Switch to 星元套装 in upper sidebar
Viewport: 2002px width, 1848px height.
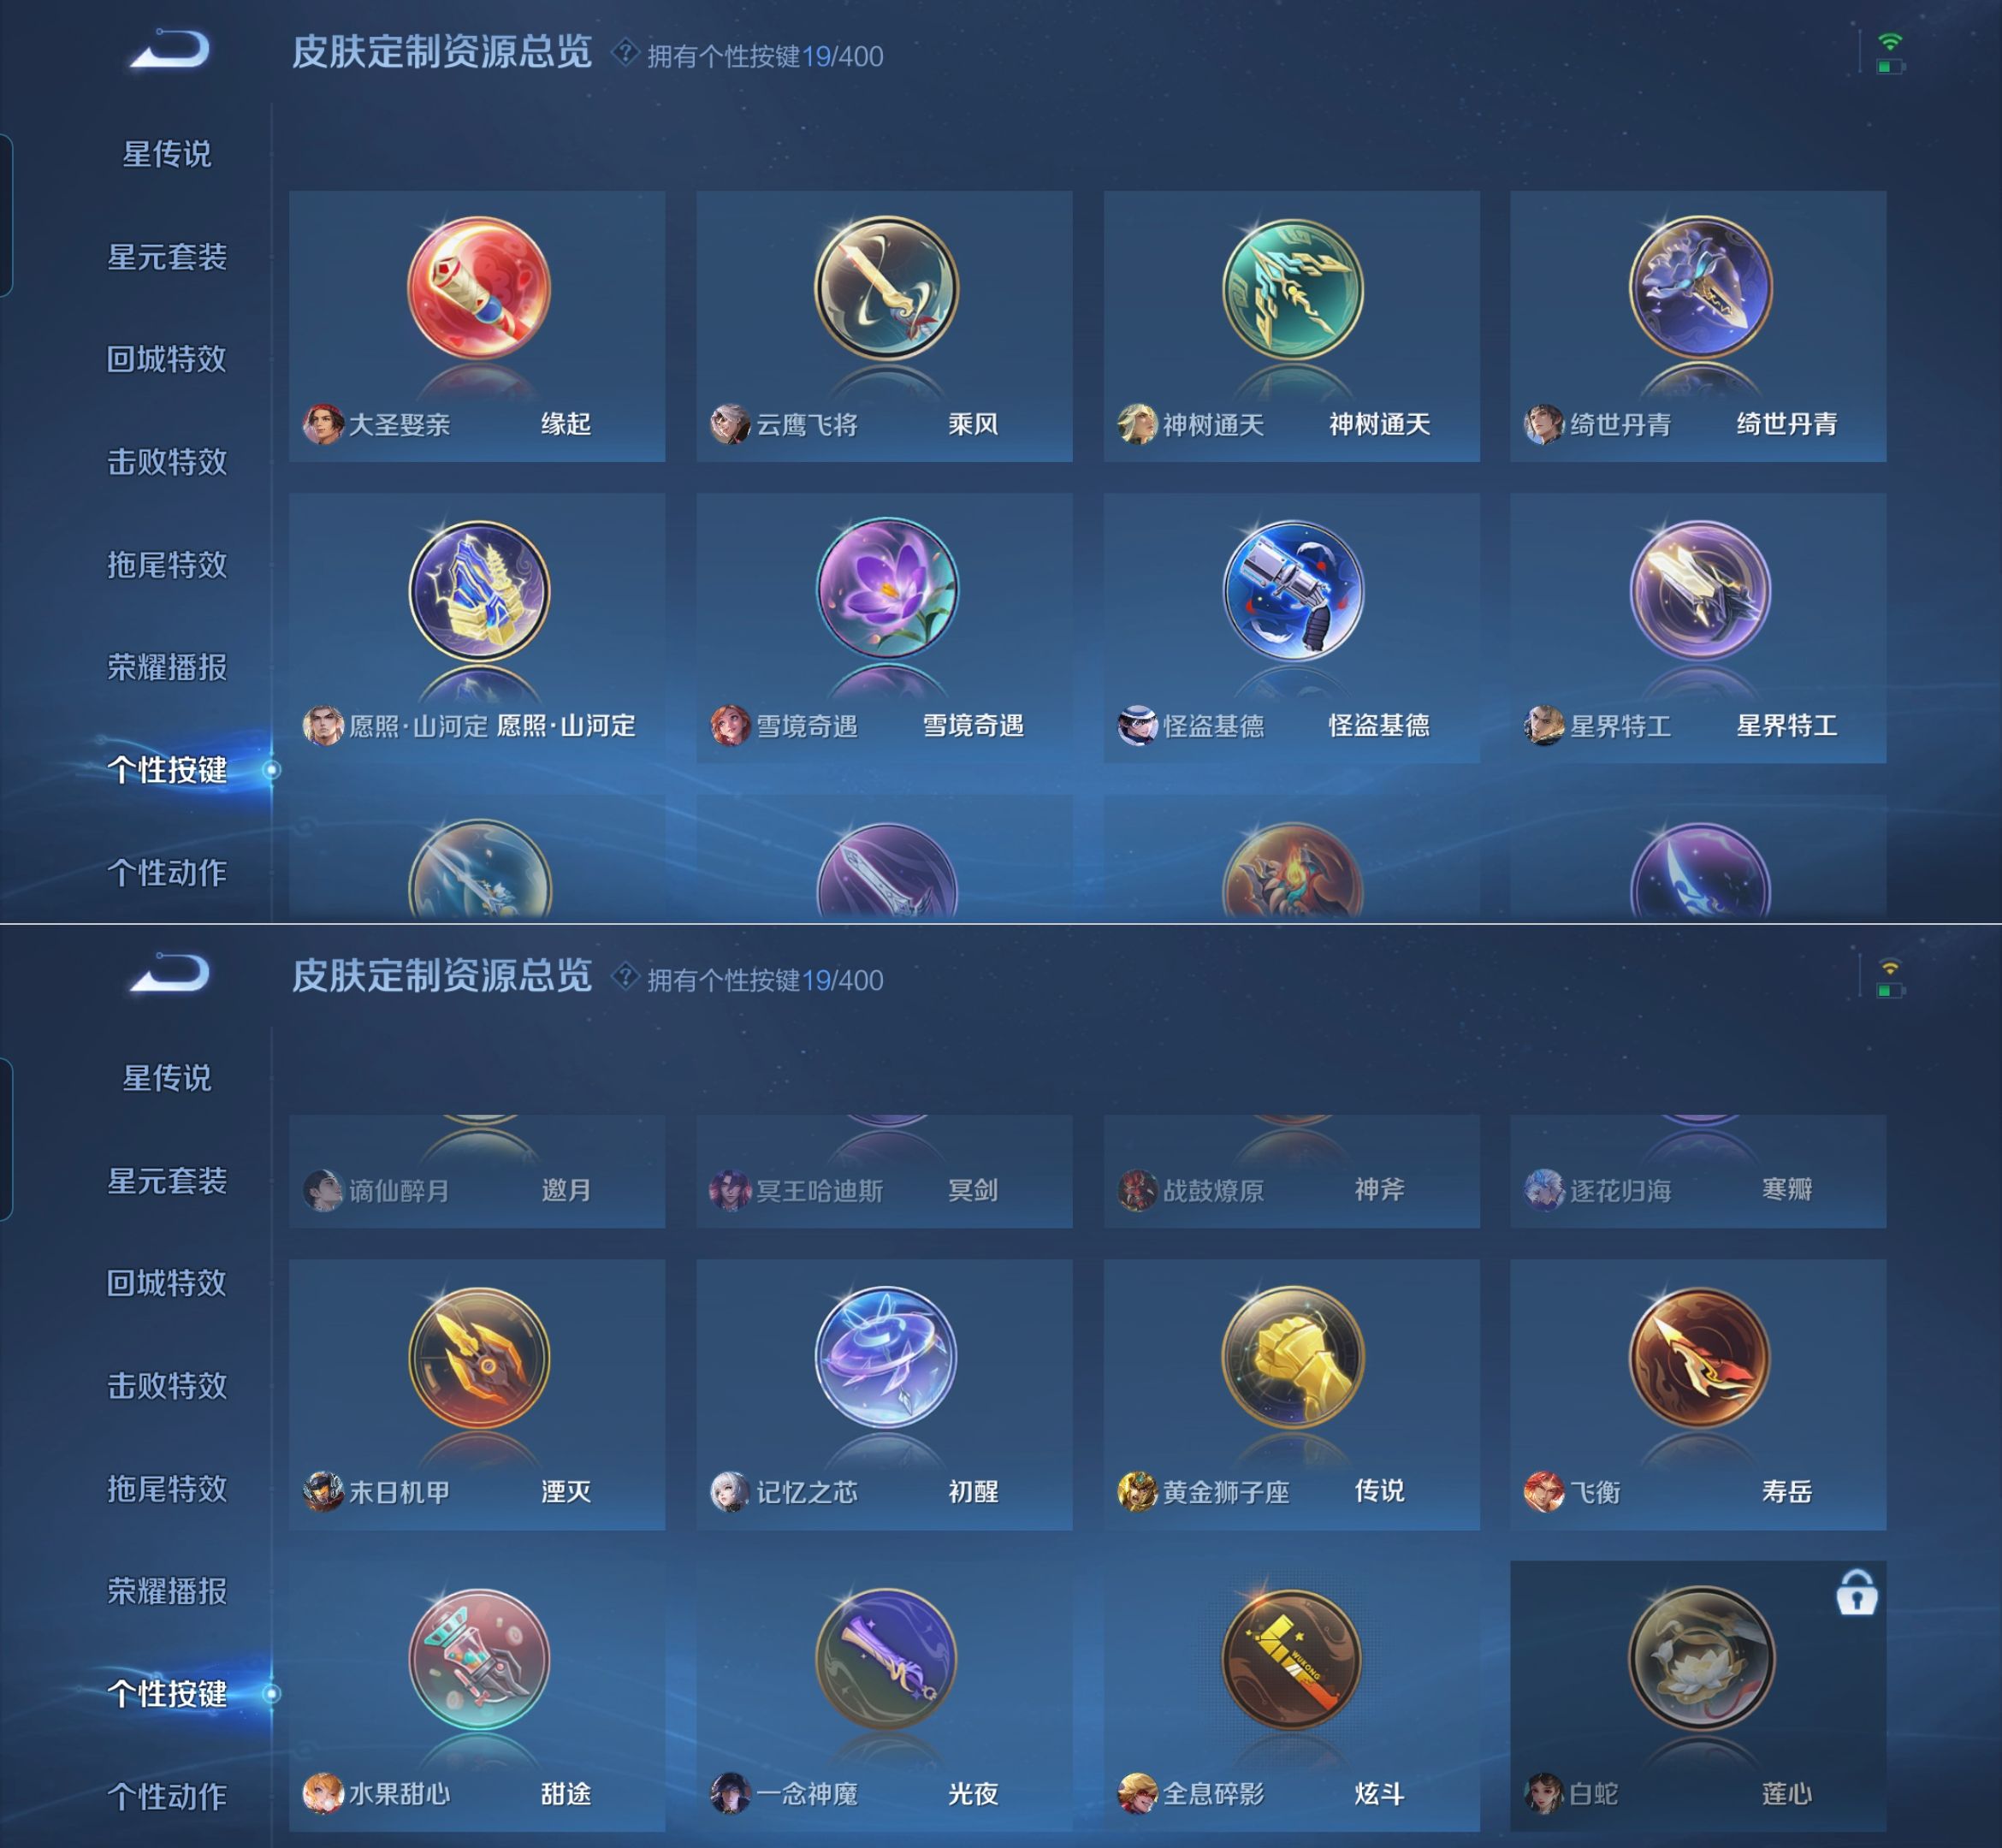point(167,257)
